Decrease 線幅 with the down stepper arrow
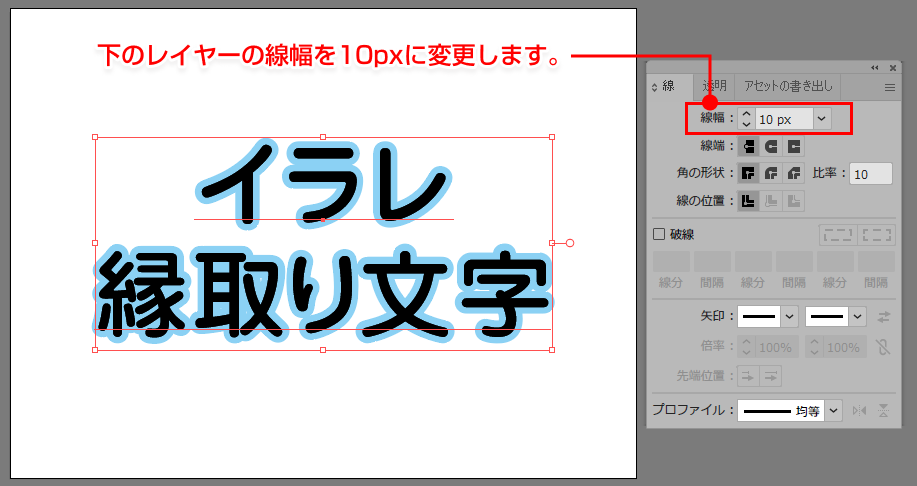Screen dimensions: 917x486 point(746,124)
